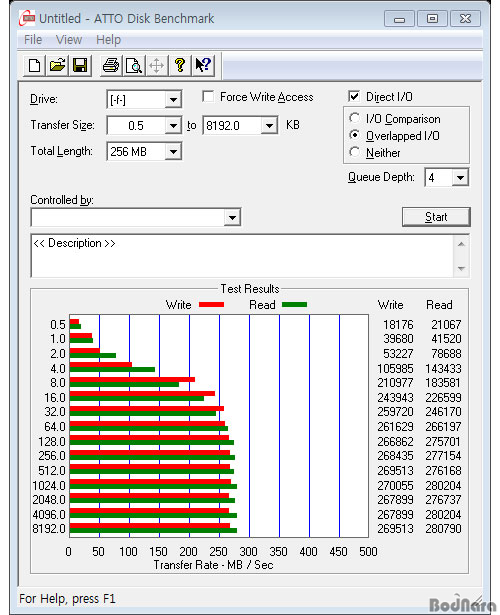Image resolution: width=500 pixels, height=615 pixels.
Task: Activate the context help arrow icon
Action: (203, 65)
